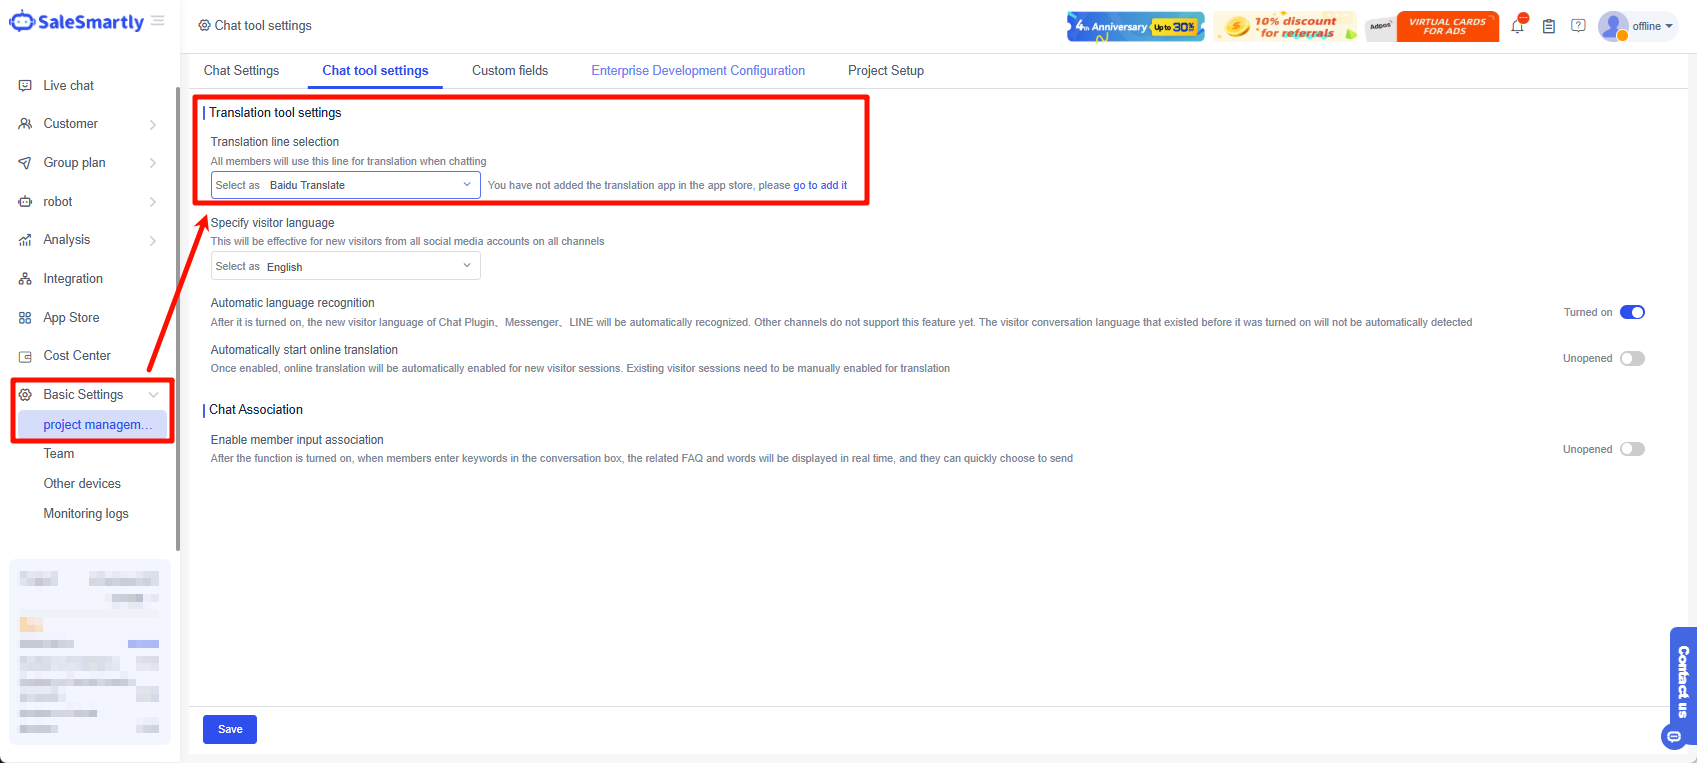1697x763 pixels.
Task: Click the user avatar in the header
Action: click(x=1613, y=26)
